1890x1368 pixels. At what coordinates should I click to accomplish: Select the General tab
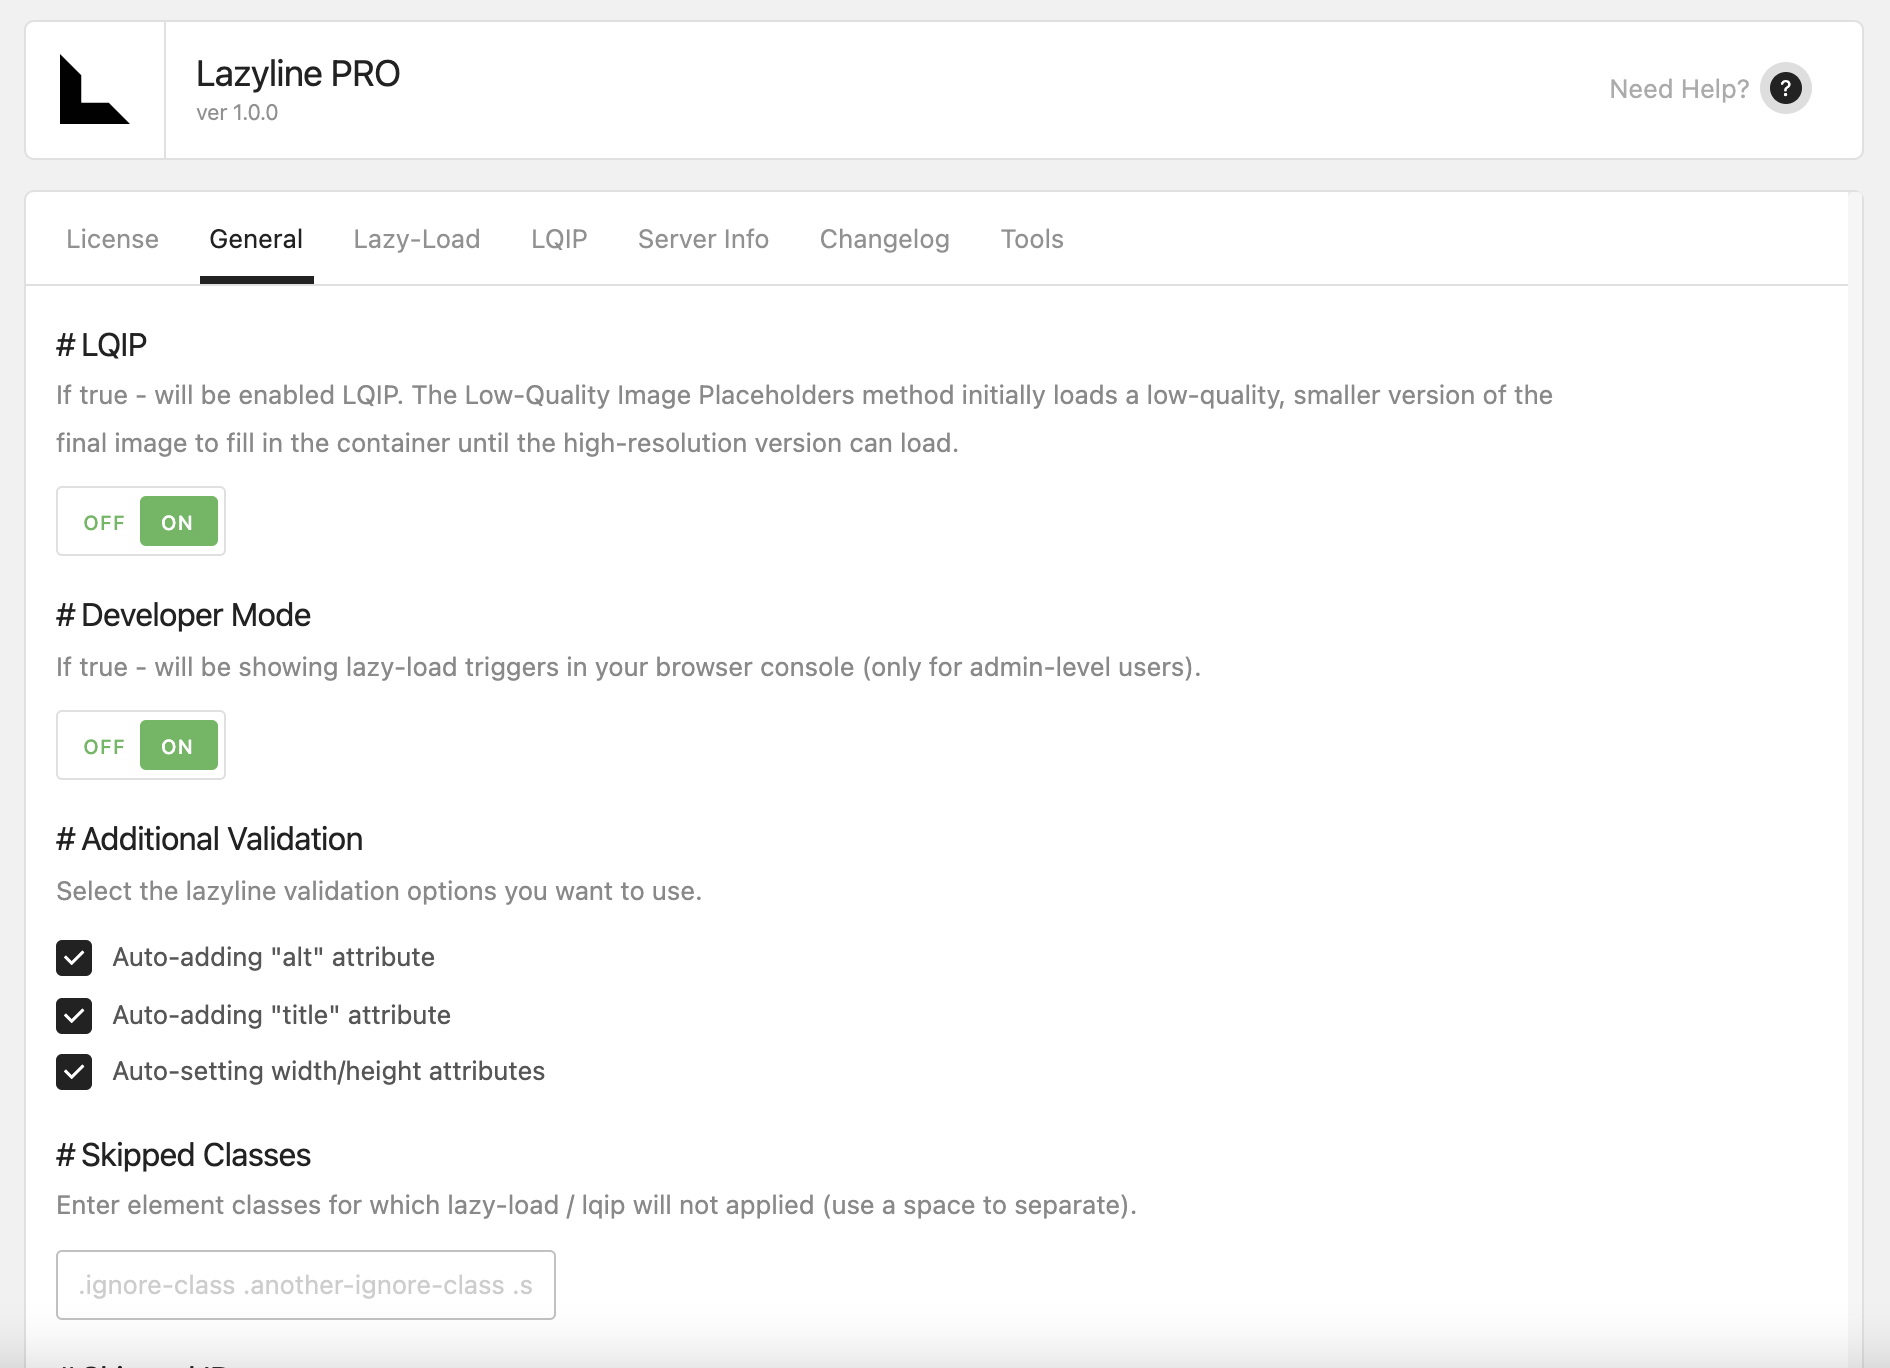point(256,239)
